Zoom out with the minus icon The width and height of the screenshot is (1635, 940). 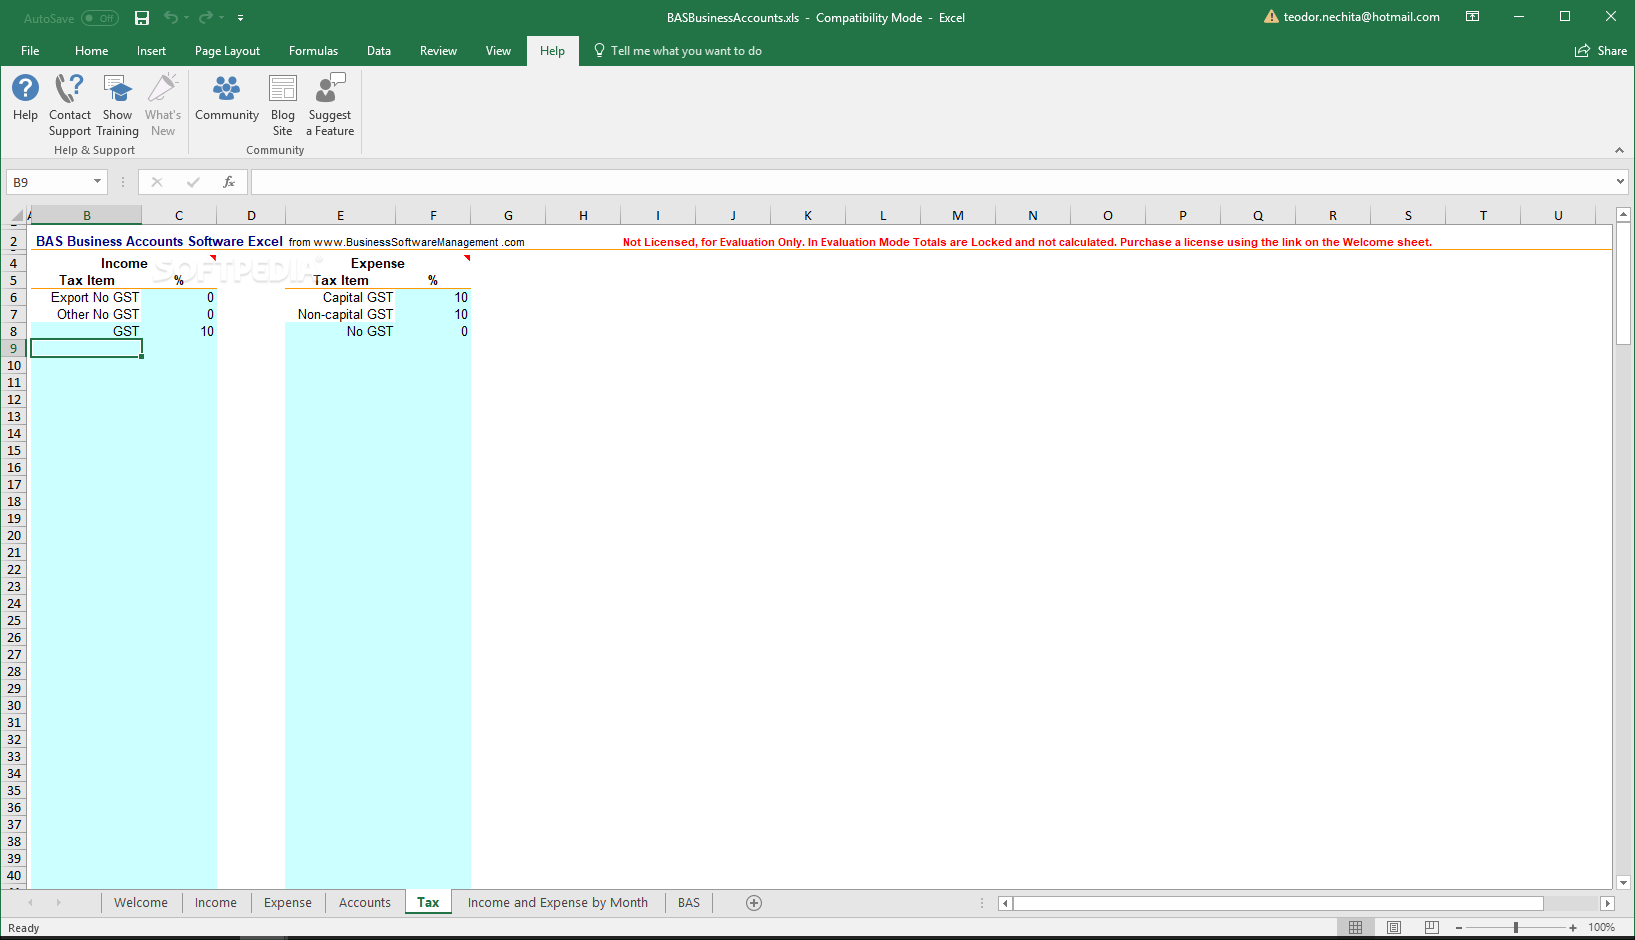(1459, 928)
